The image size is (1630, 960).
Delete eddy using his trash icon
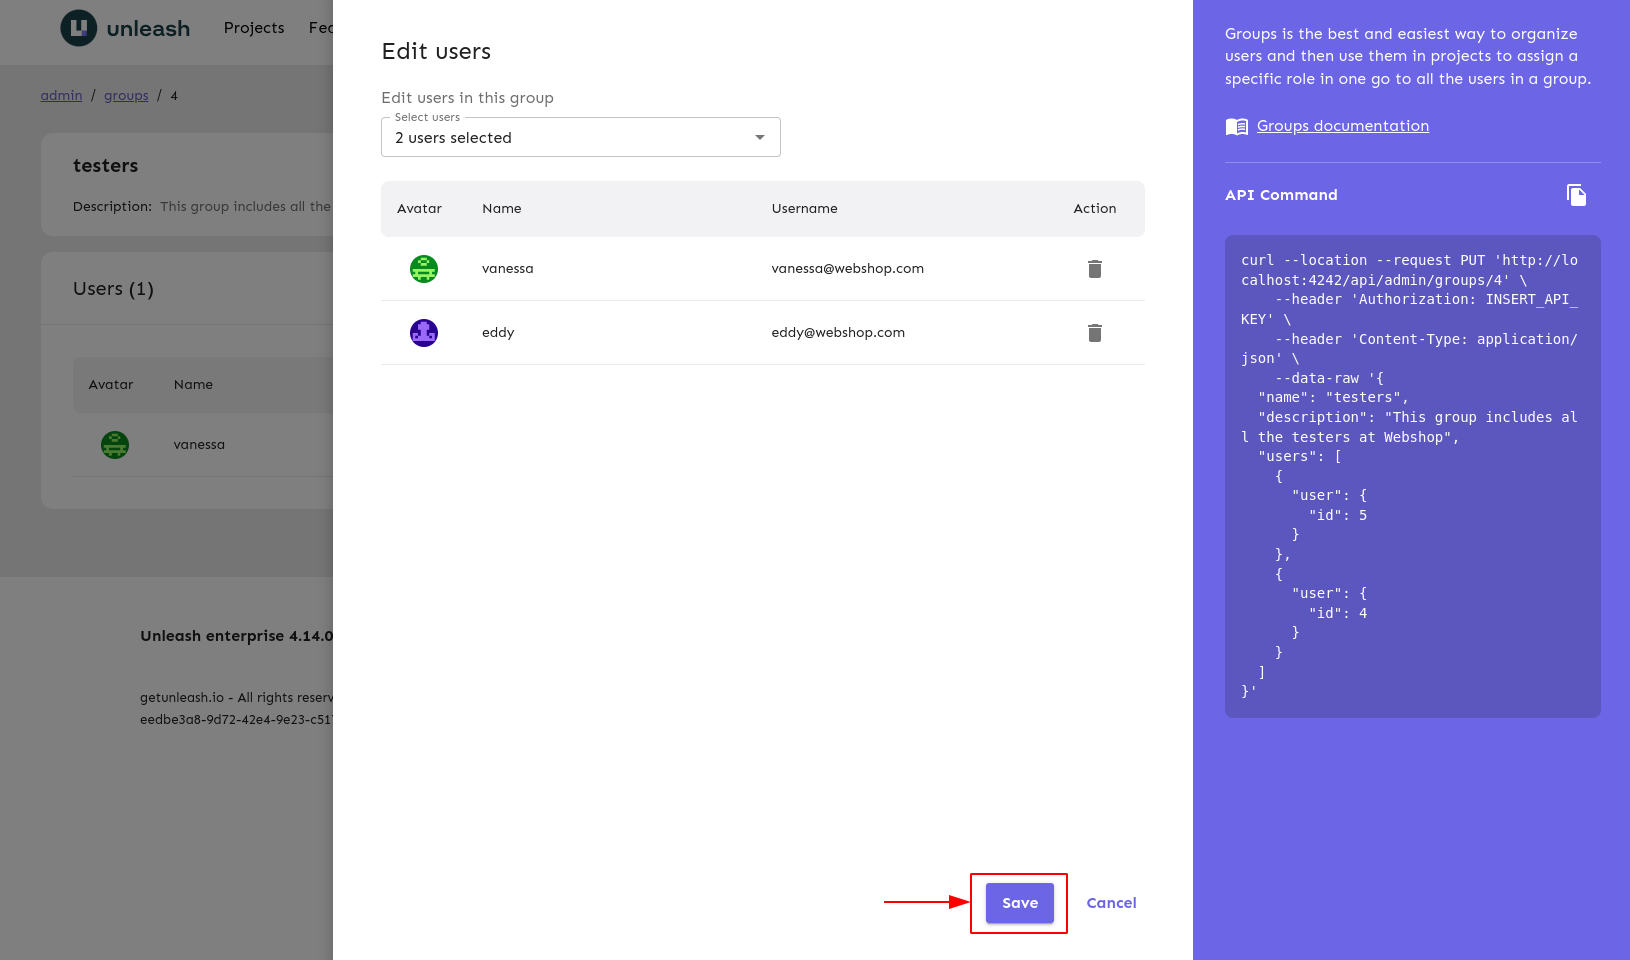point(1094,332)
